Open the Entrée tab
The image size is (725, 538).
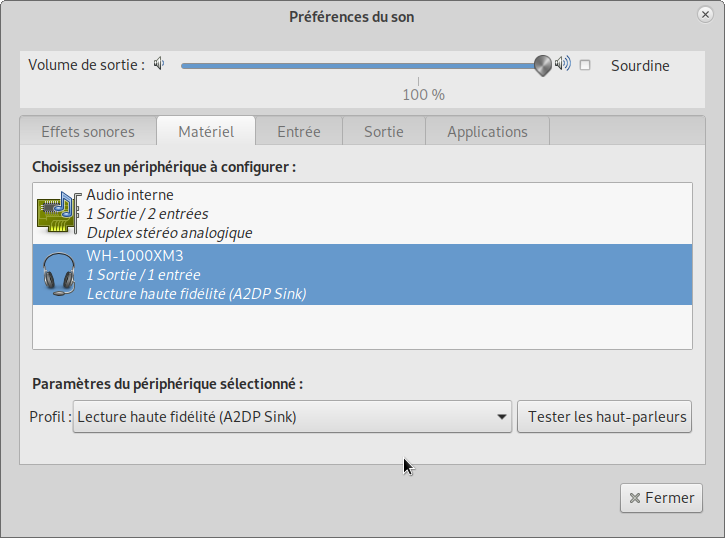coord(299,132)
